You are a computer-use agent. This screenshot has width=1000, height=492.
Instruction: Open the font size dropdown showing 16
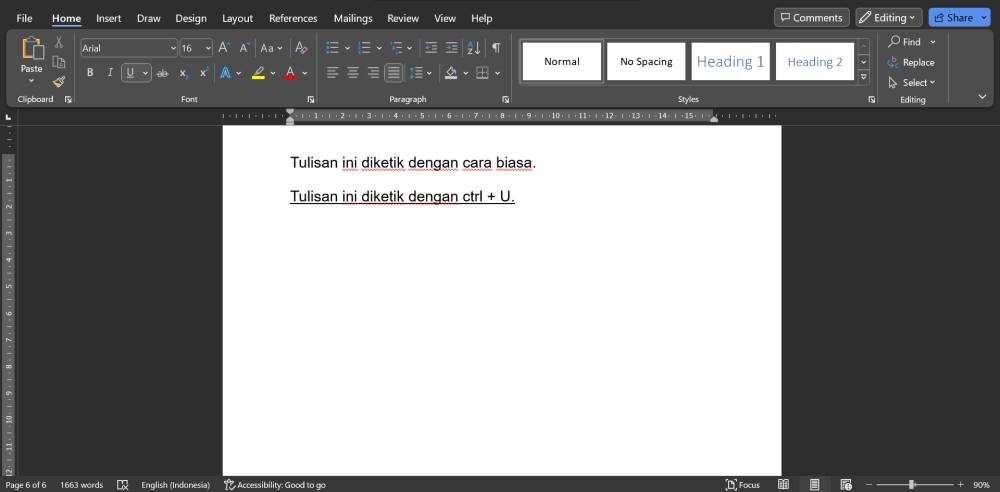click(x=196, y=48)
